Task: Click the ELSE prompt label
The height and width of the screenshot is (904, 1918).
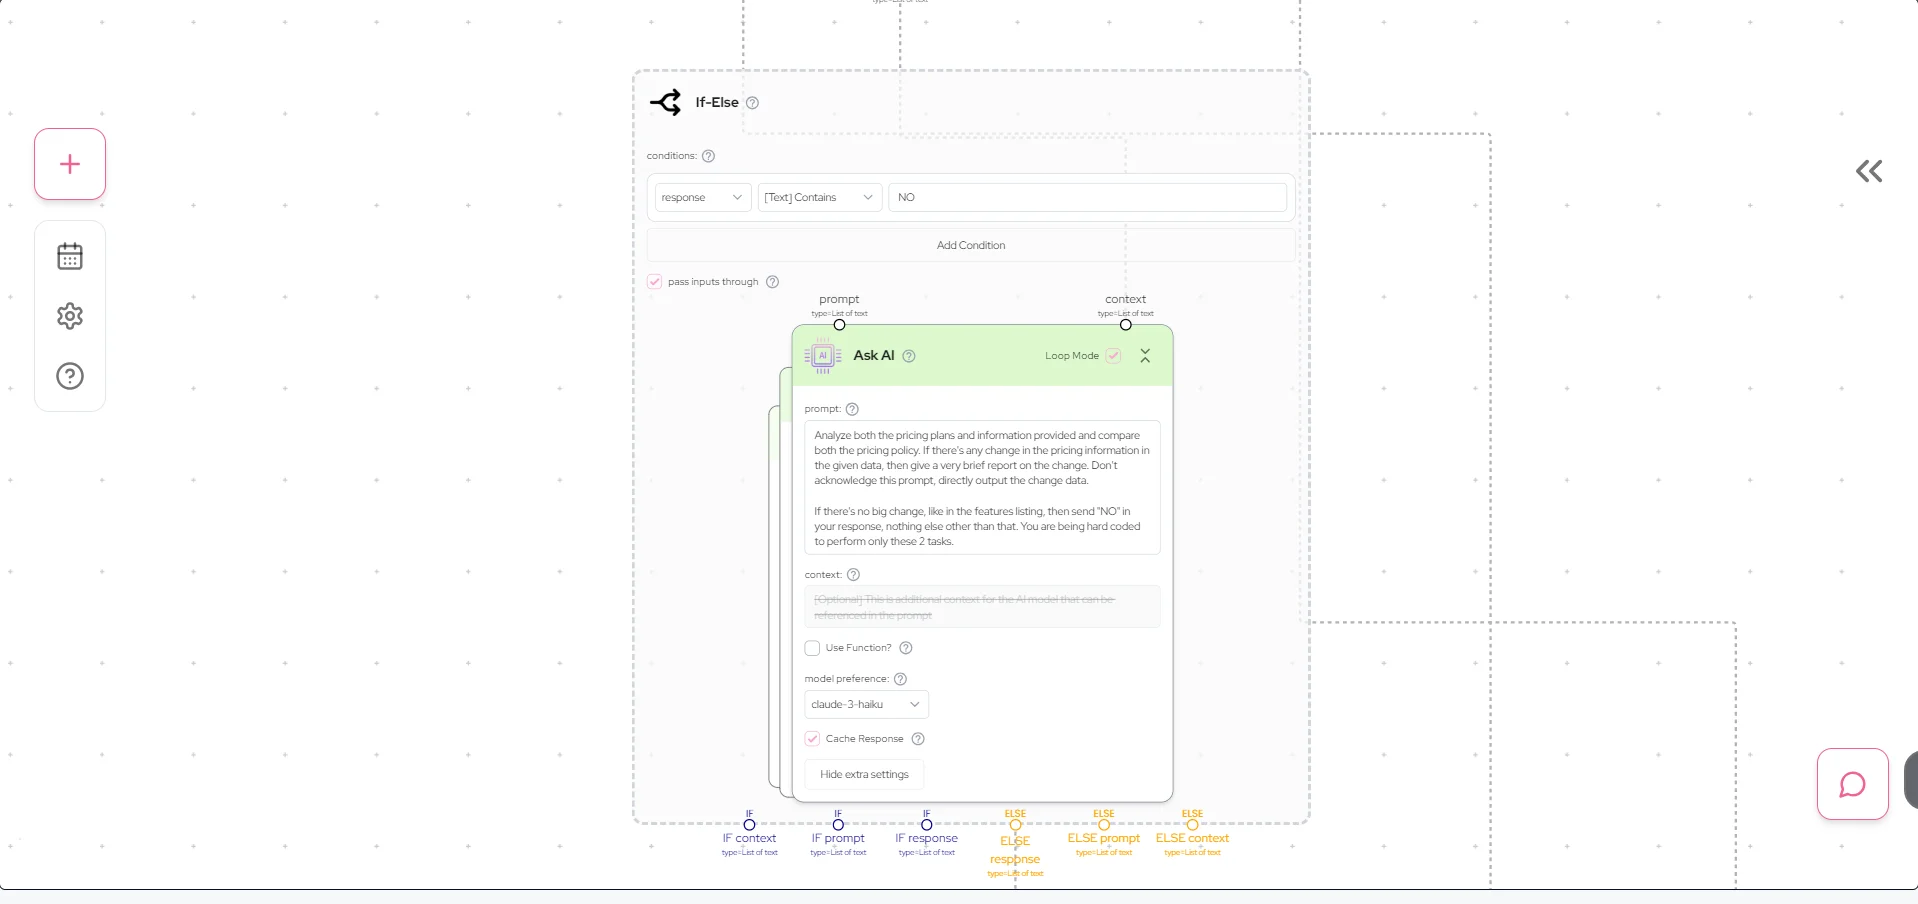Action: [x=1104, y=839]
